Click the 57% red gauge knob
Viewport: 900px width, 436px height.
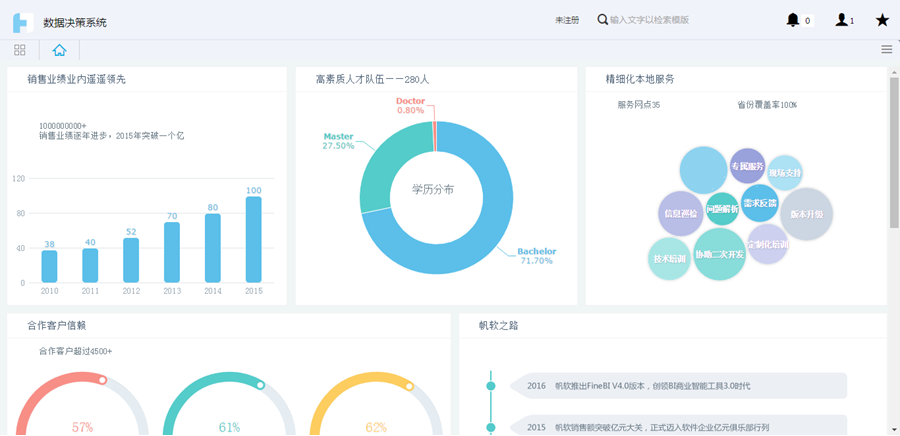102,380
